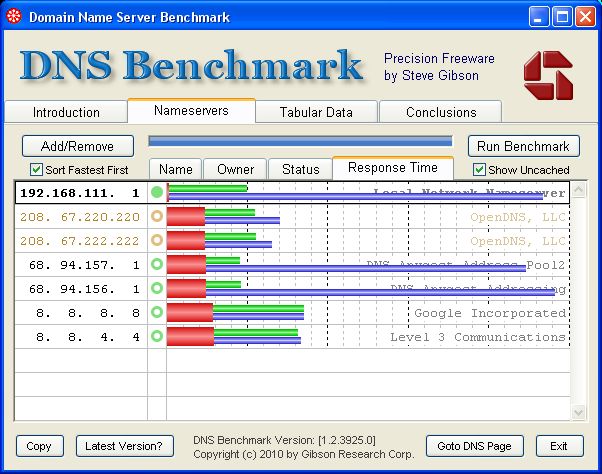This screenshot has height=474, width=602.
Task: Toggle Sort Fastest First checkbox
Action: 37,170
